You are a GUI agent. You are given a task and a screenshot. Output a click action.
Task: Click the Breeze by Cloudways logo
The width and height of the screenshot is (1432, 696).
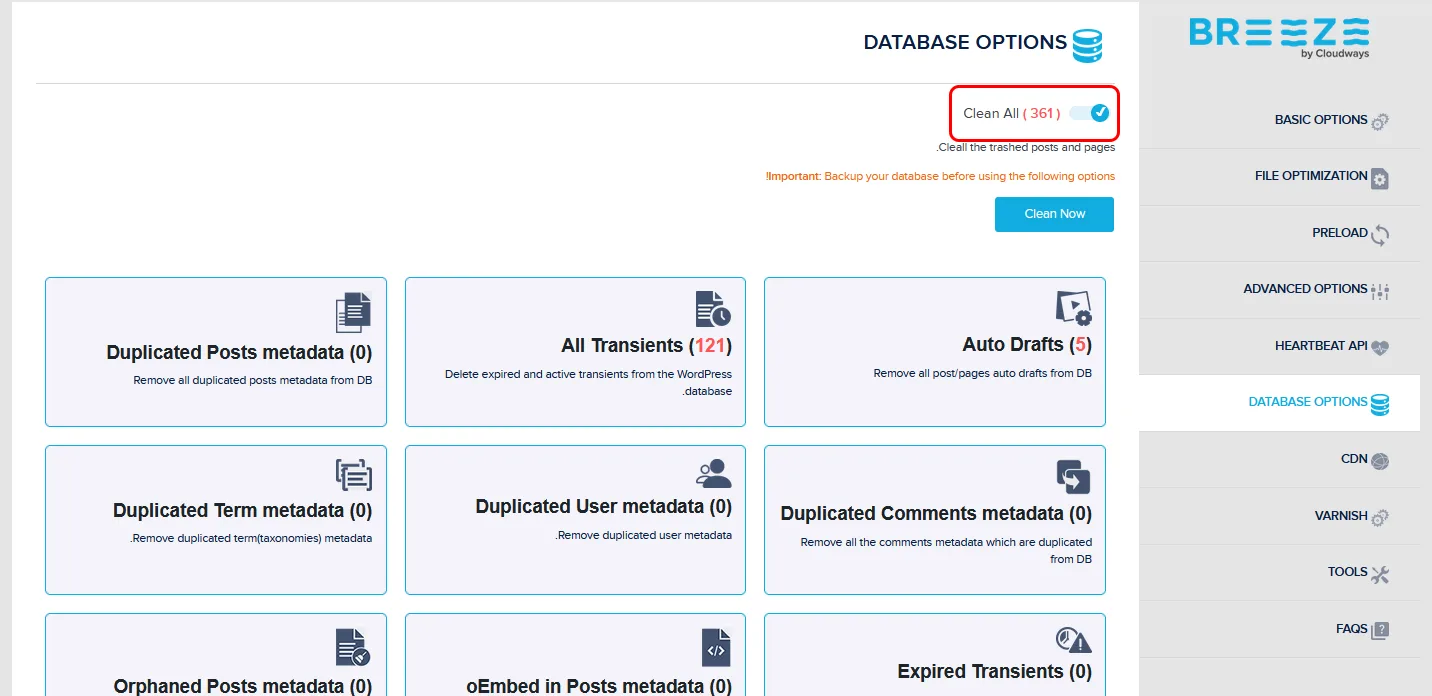tap(1279, 38)
